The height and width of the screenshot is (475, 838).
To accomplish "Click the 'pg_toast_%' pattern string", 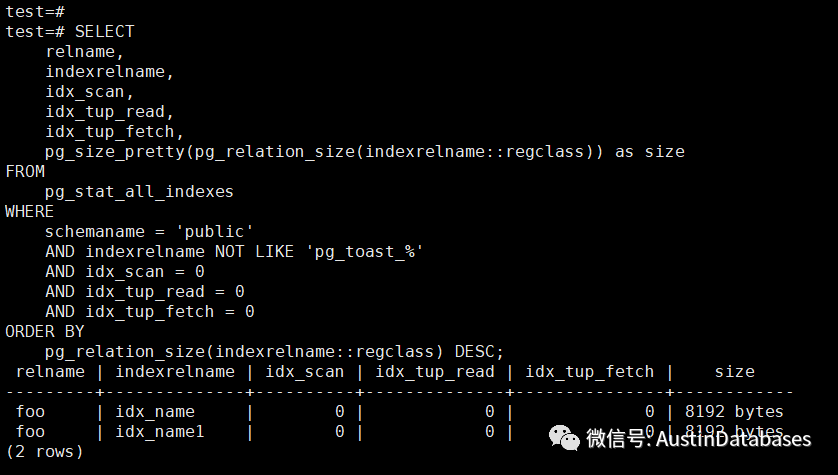I will [364, 251].
